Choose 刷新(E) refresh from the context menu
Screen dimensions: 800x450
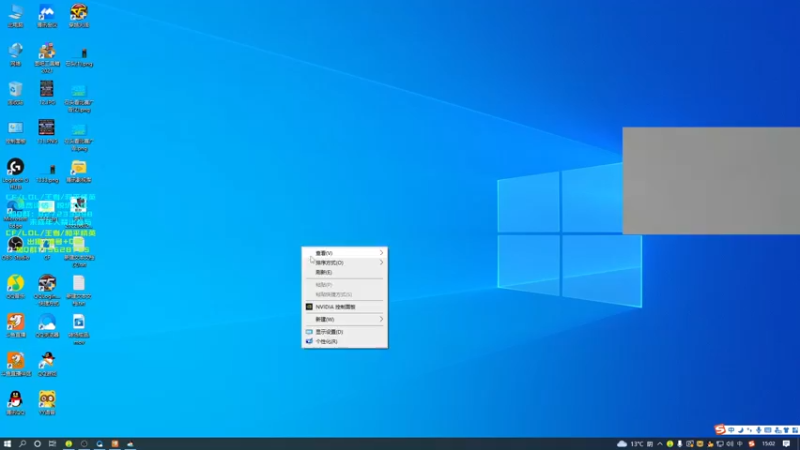(x=344, y=272)
